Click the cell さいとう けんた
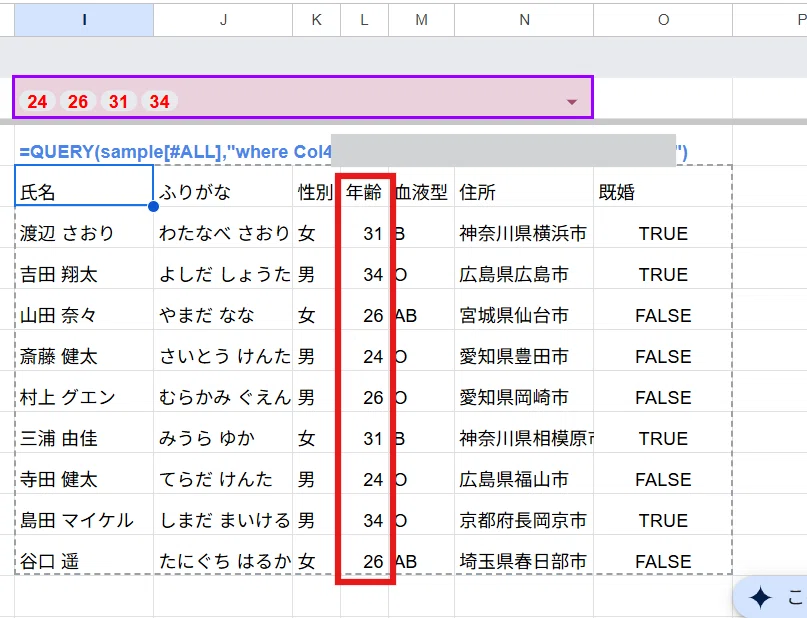Screen dimensions: 807x618 [x=223, y=350]
